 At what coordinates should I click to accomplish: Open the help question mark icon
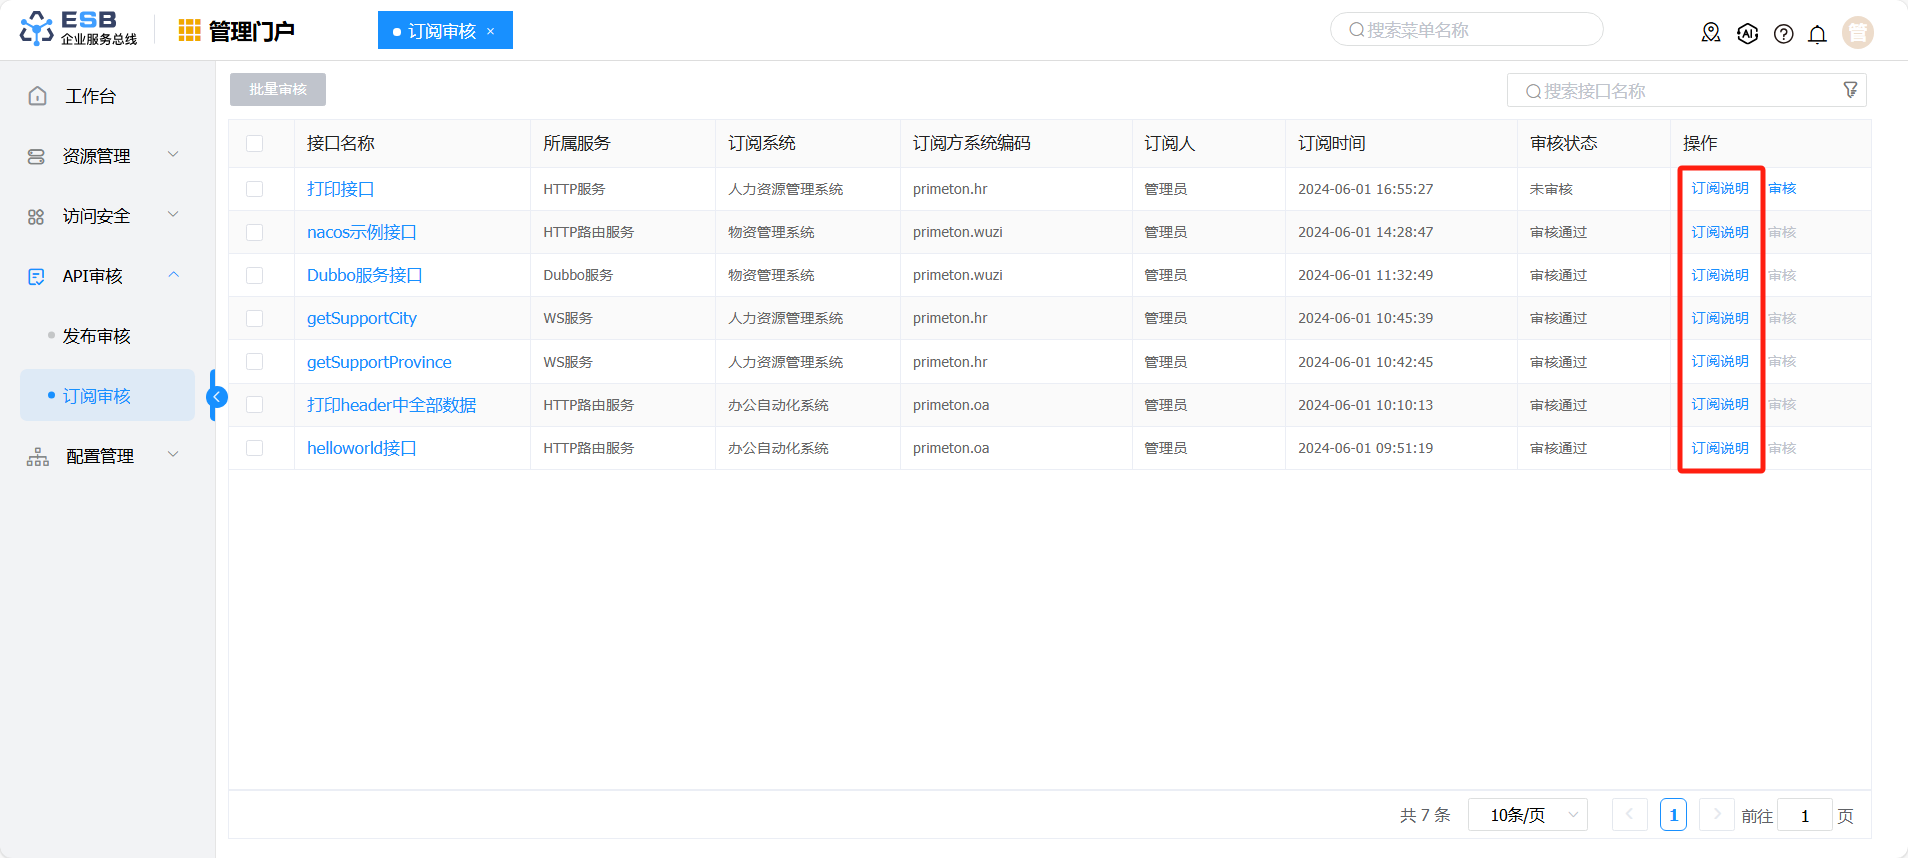pyautogui.click(x=1783, y=34)
